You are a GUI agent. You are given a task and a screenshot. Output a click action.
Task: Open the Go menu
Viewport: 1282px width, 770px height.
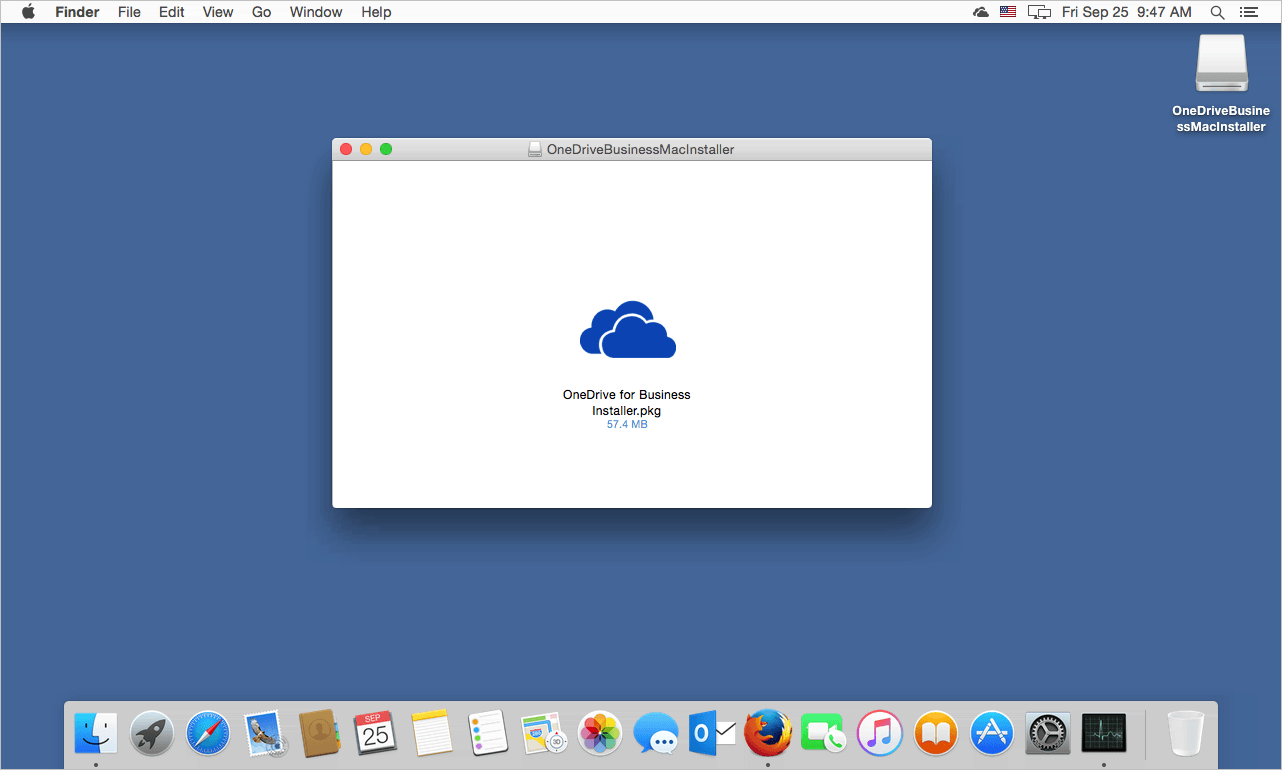tap(262, 12)
